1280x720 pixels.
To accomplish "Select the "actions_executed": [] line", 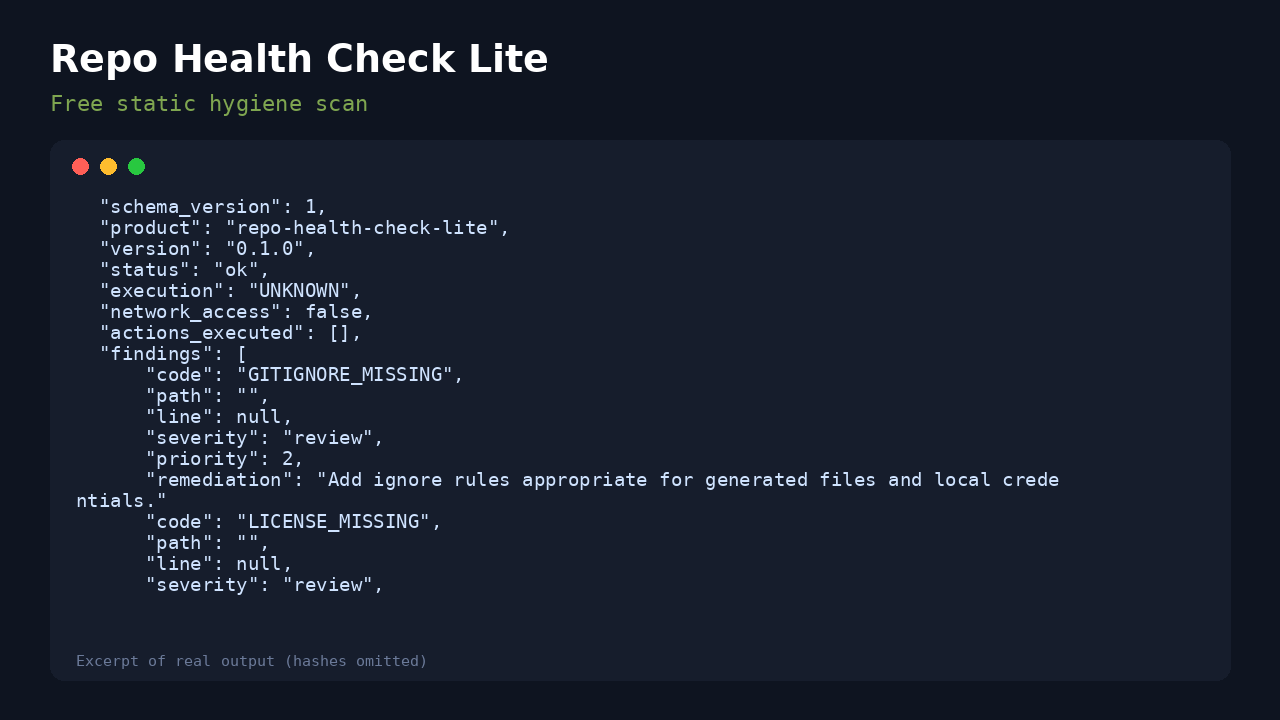I will pyautogui.click(x=231, y=333).
